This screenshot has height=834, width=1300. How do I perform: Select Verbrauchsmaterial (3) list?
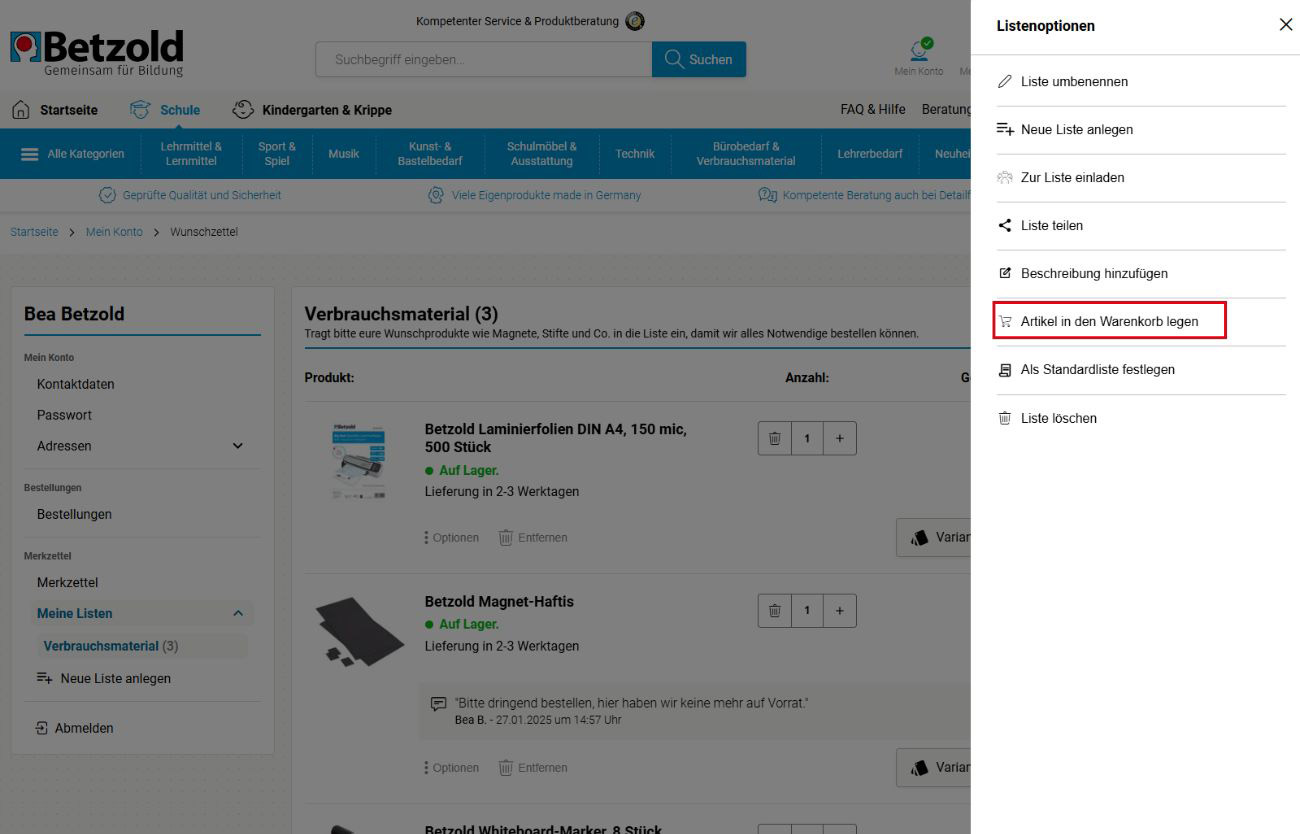click(x=111, y=646)
